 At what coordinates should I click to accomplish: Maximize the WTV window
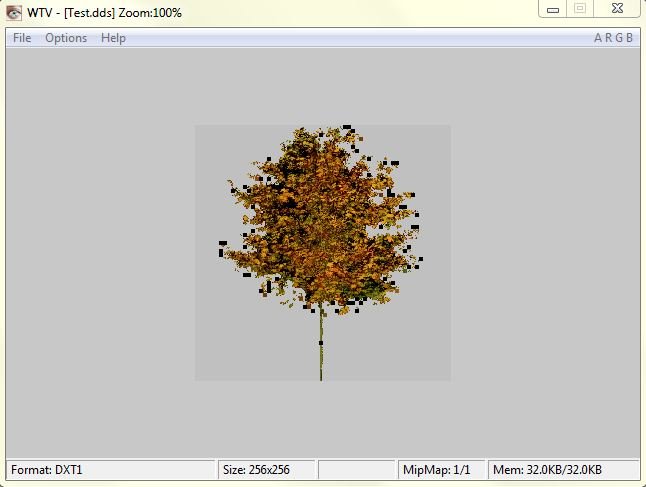click(579, 10)
